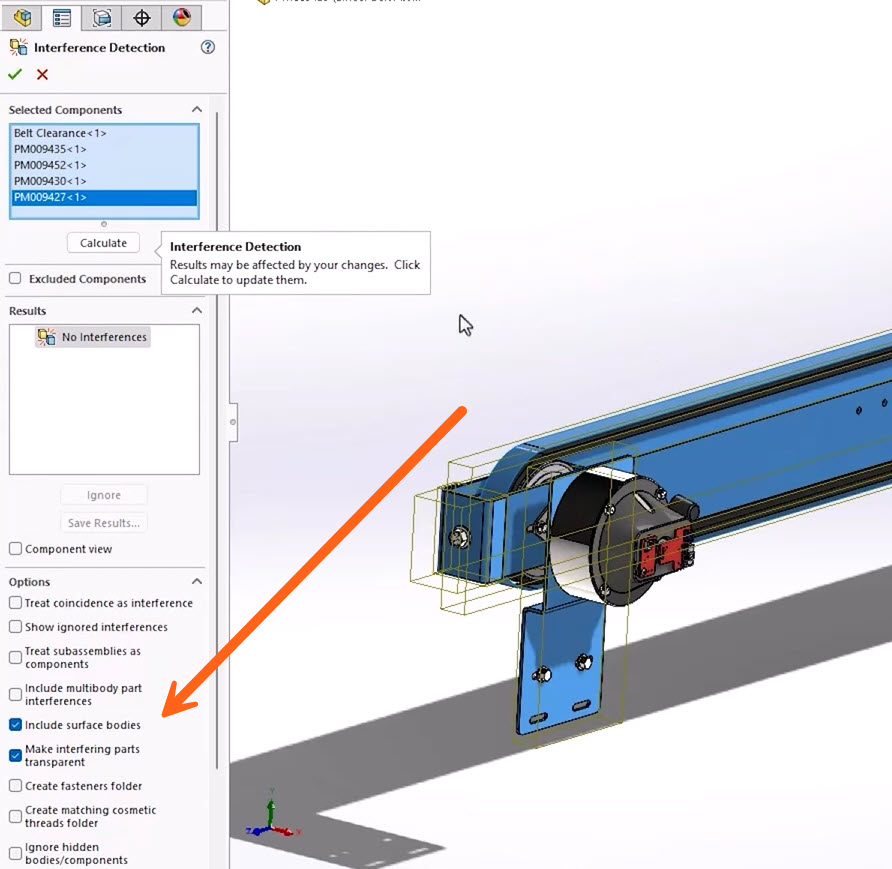Open the FeatureManager Design Tree tab
This screenshot has height=869, width=892.
[22, 17]
